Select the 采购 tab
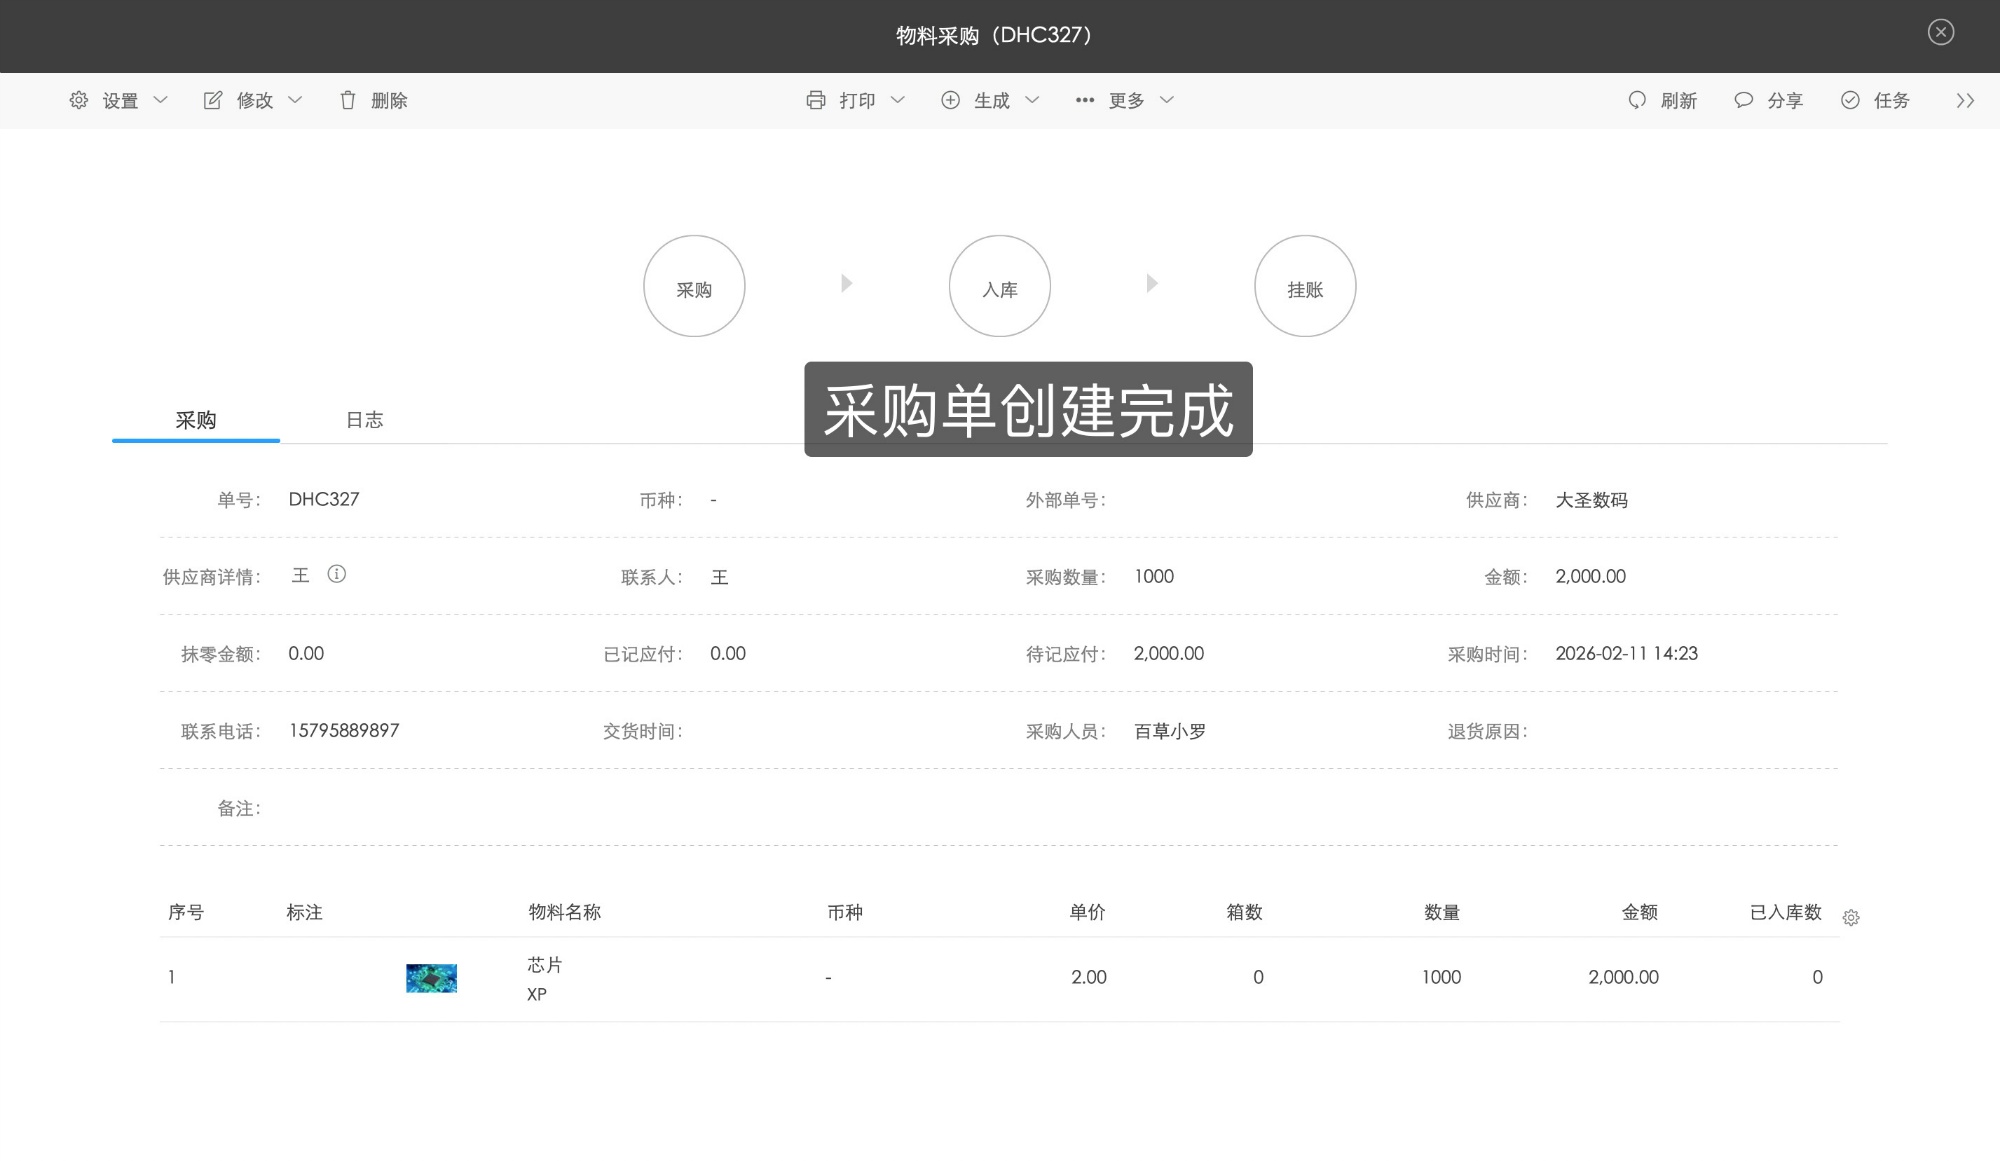The image size is (2000, 1161). [196, 420]
